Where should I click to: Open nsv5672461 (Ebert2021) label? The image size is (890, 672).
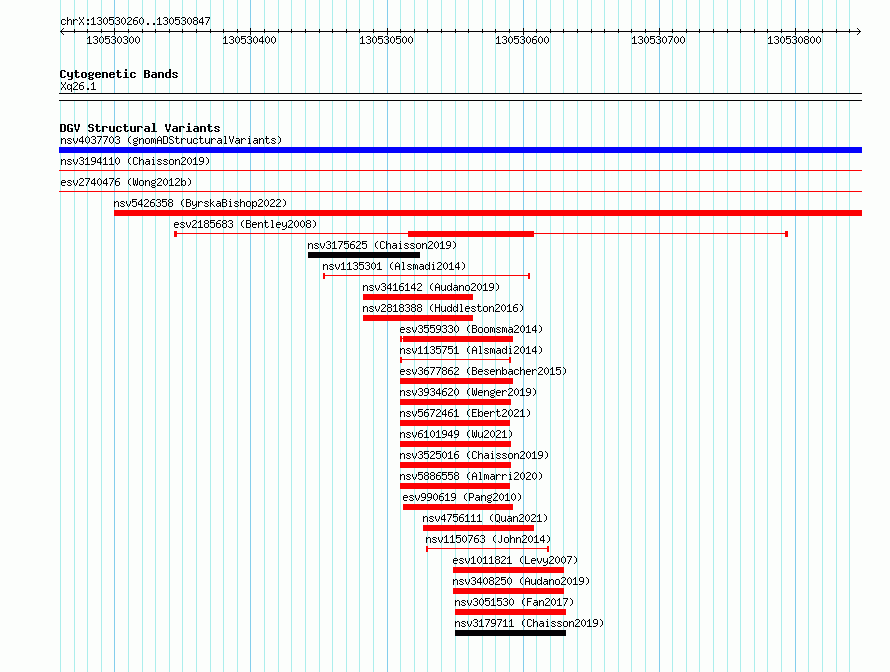pos(465,413)
